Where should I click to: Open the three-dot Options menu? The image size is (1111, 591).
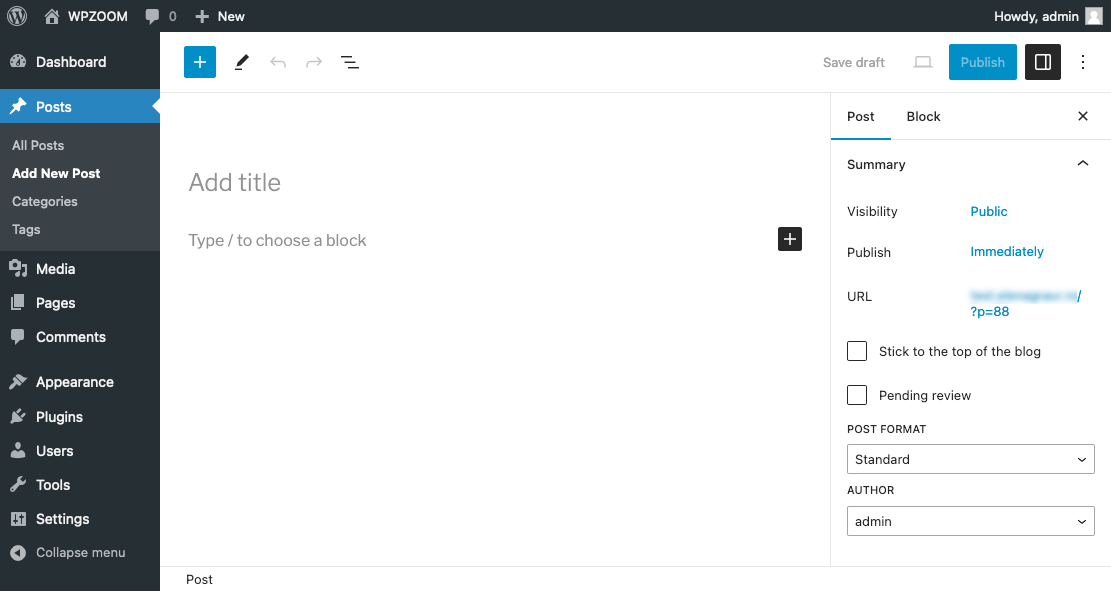click(1083, 62)
